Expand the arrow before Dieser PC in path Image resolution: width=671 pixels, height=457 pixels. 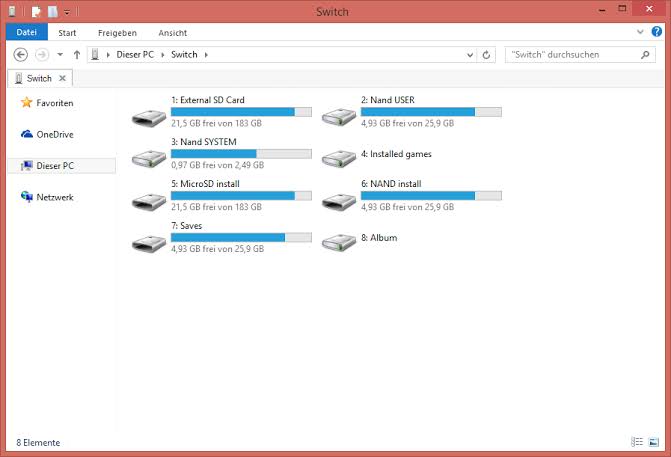108,55
